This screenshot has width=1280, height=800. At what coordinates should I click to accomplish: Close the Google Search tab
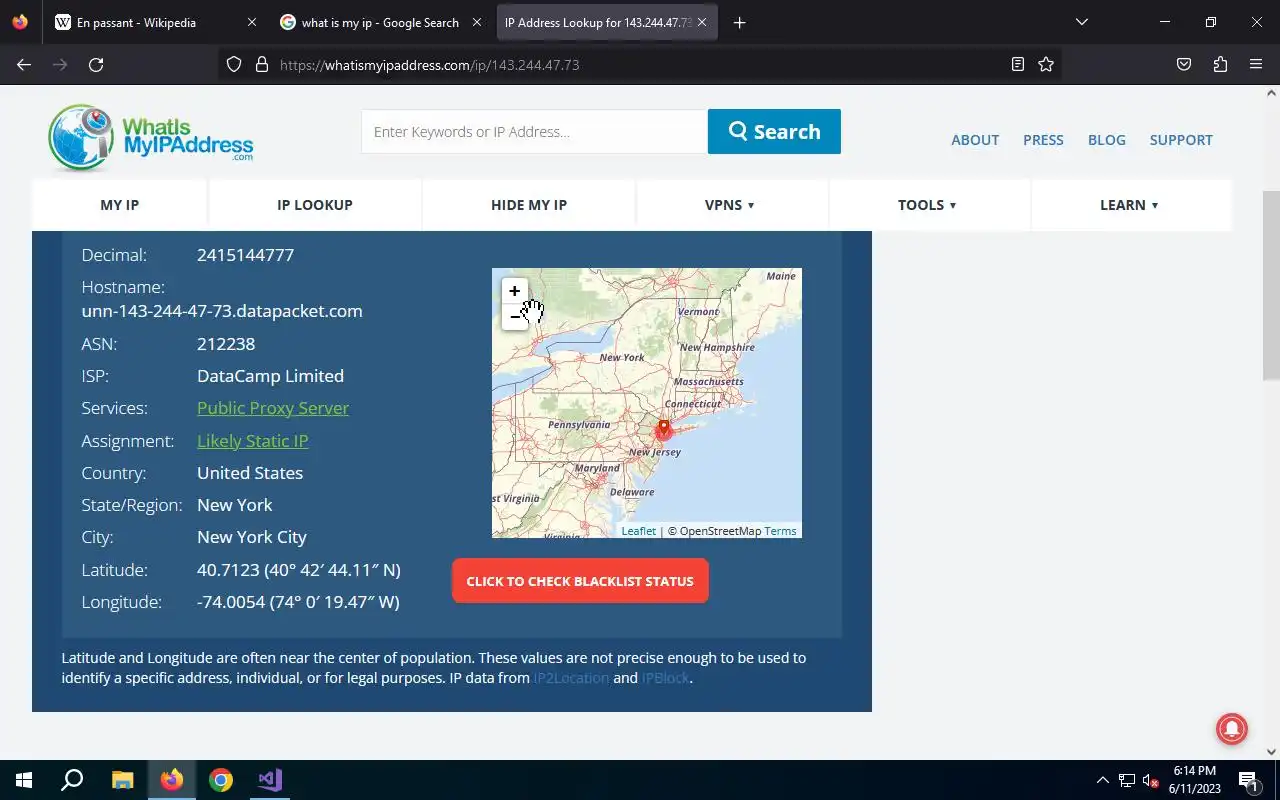(x=476, y=22)
